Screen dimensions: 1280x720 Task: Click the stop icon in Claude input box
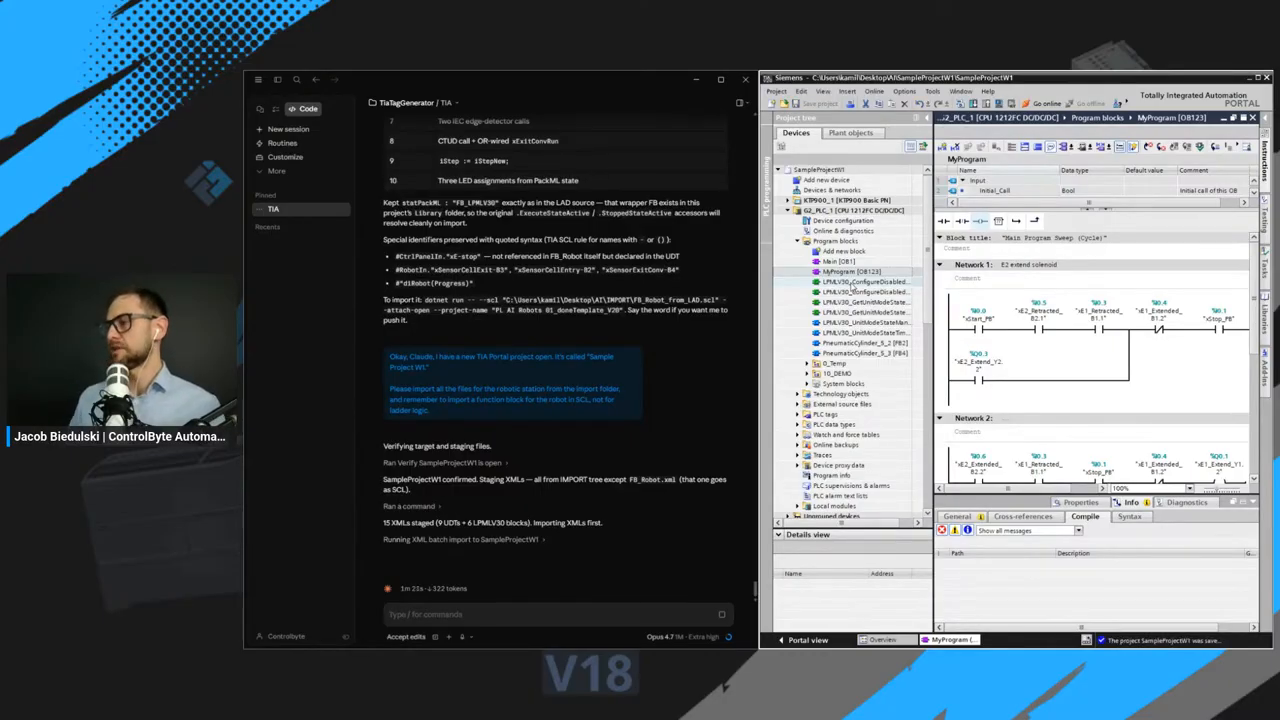[x=722, y=614]
